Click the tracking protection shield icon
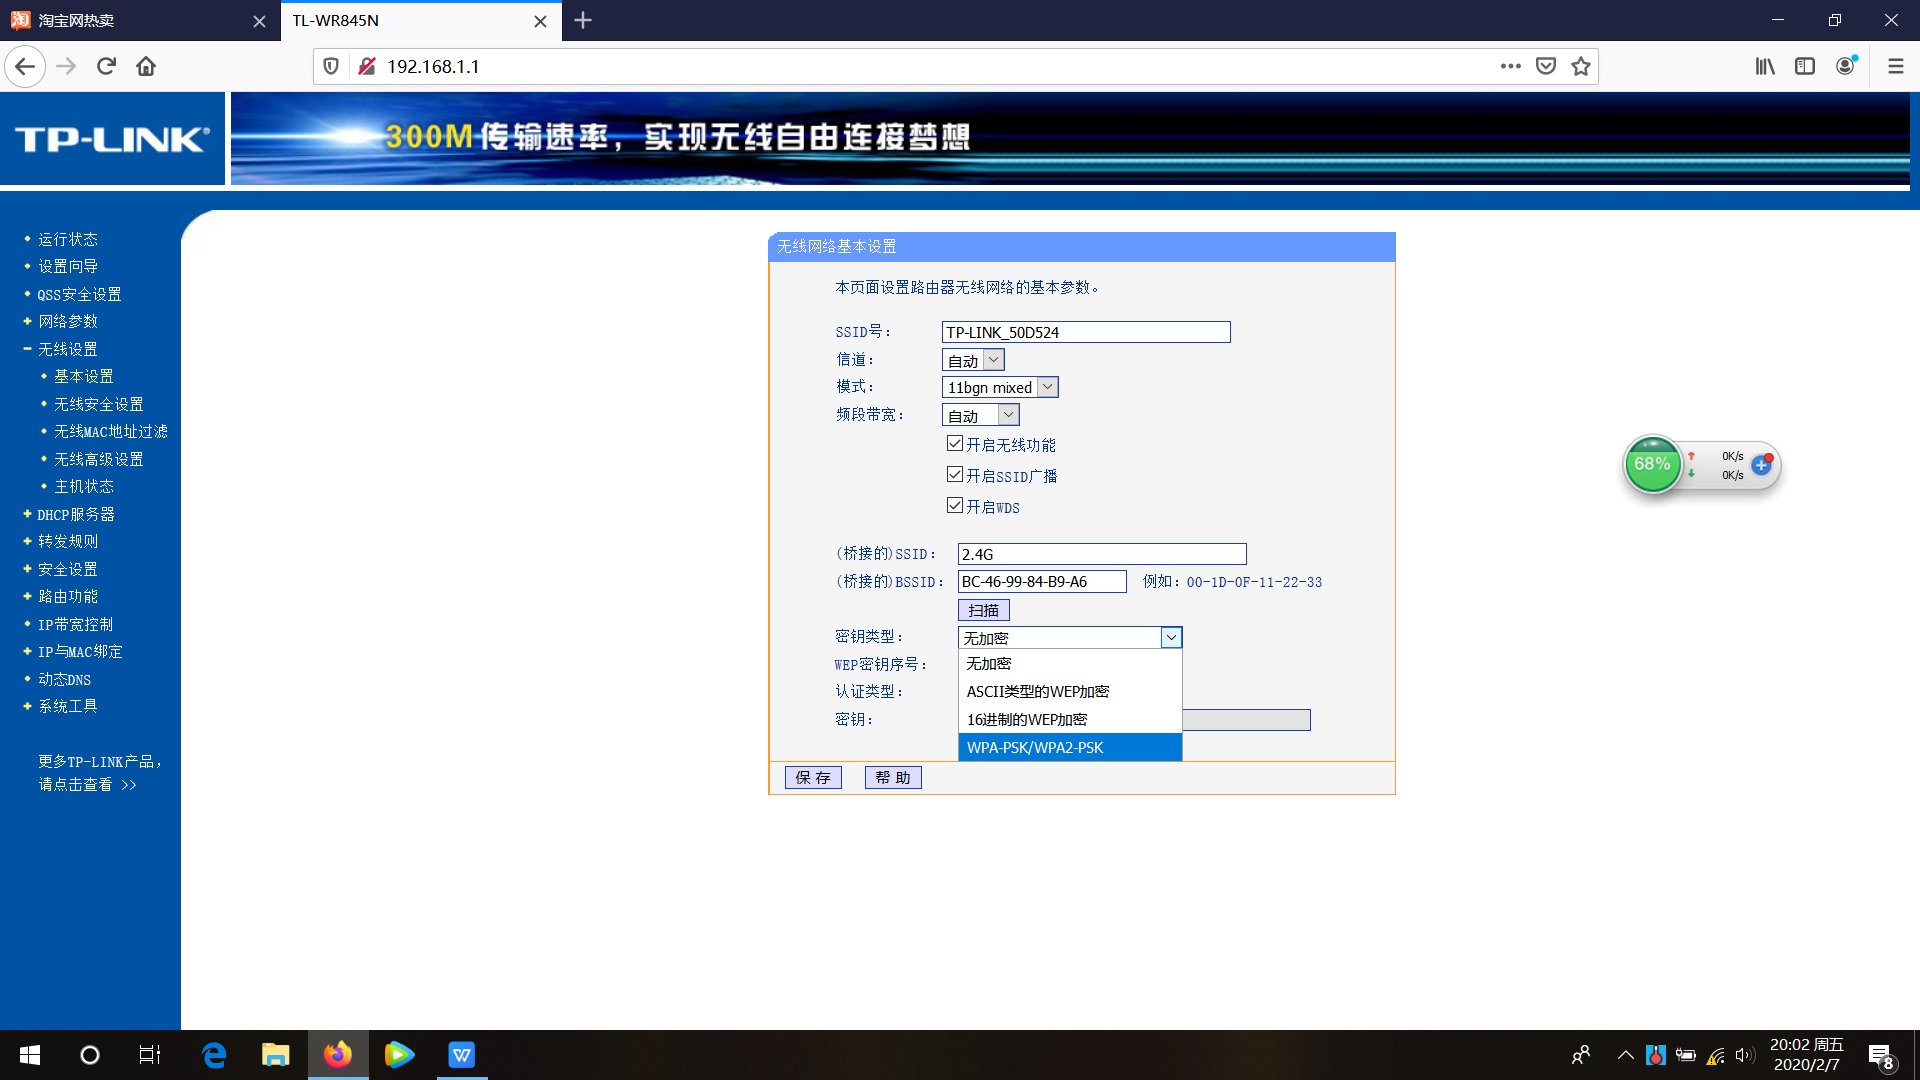This screenshot has height=1080, width=1920. pyautogui.click(x=331, y=66)
